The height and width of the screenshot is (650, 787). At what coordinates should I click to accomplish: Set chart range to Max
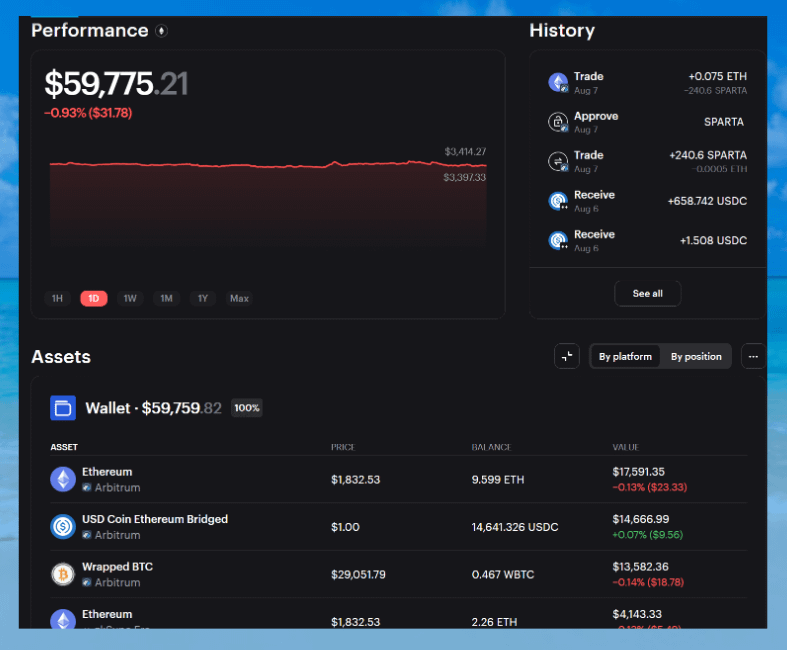(239, 298)
